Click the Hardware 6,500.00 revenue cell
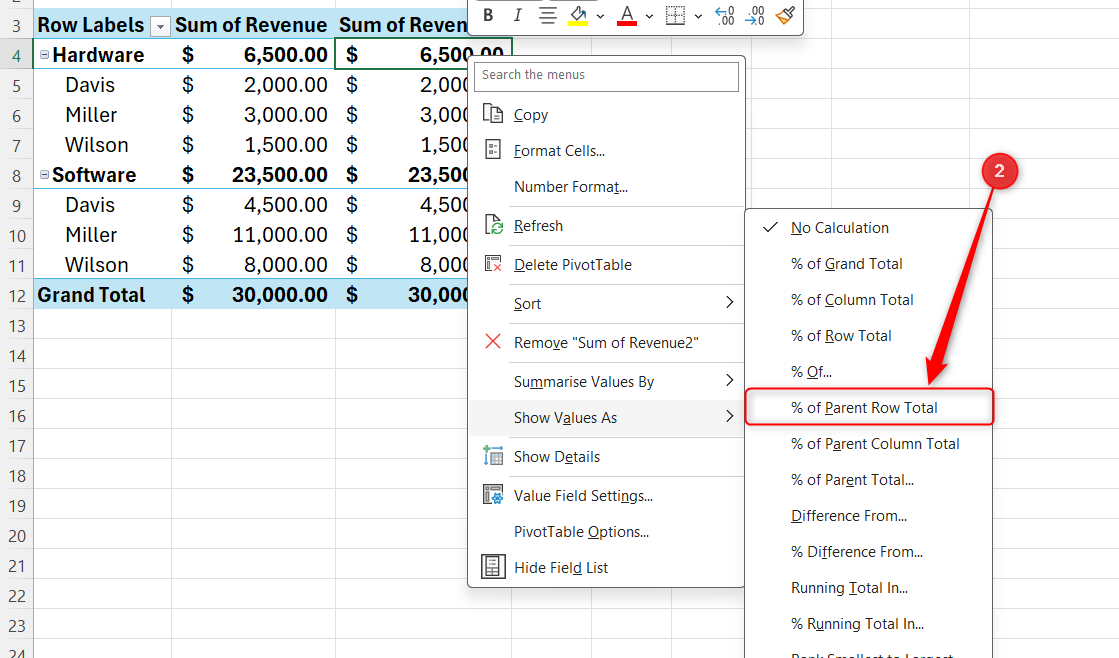This screenshot has height=658, width=1119. coord(253,54)
